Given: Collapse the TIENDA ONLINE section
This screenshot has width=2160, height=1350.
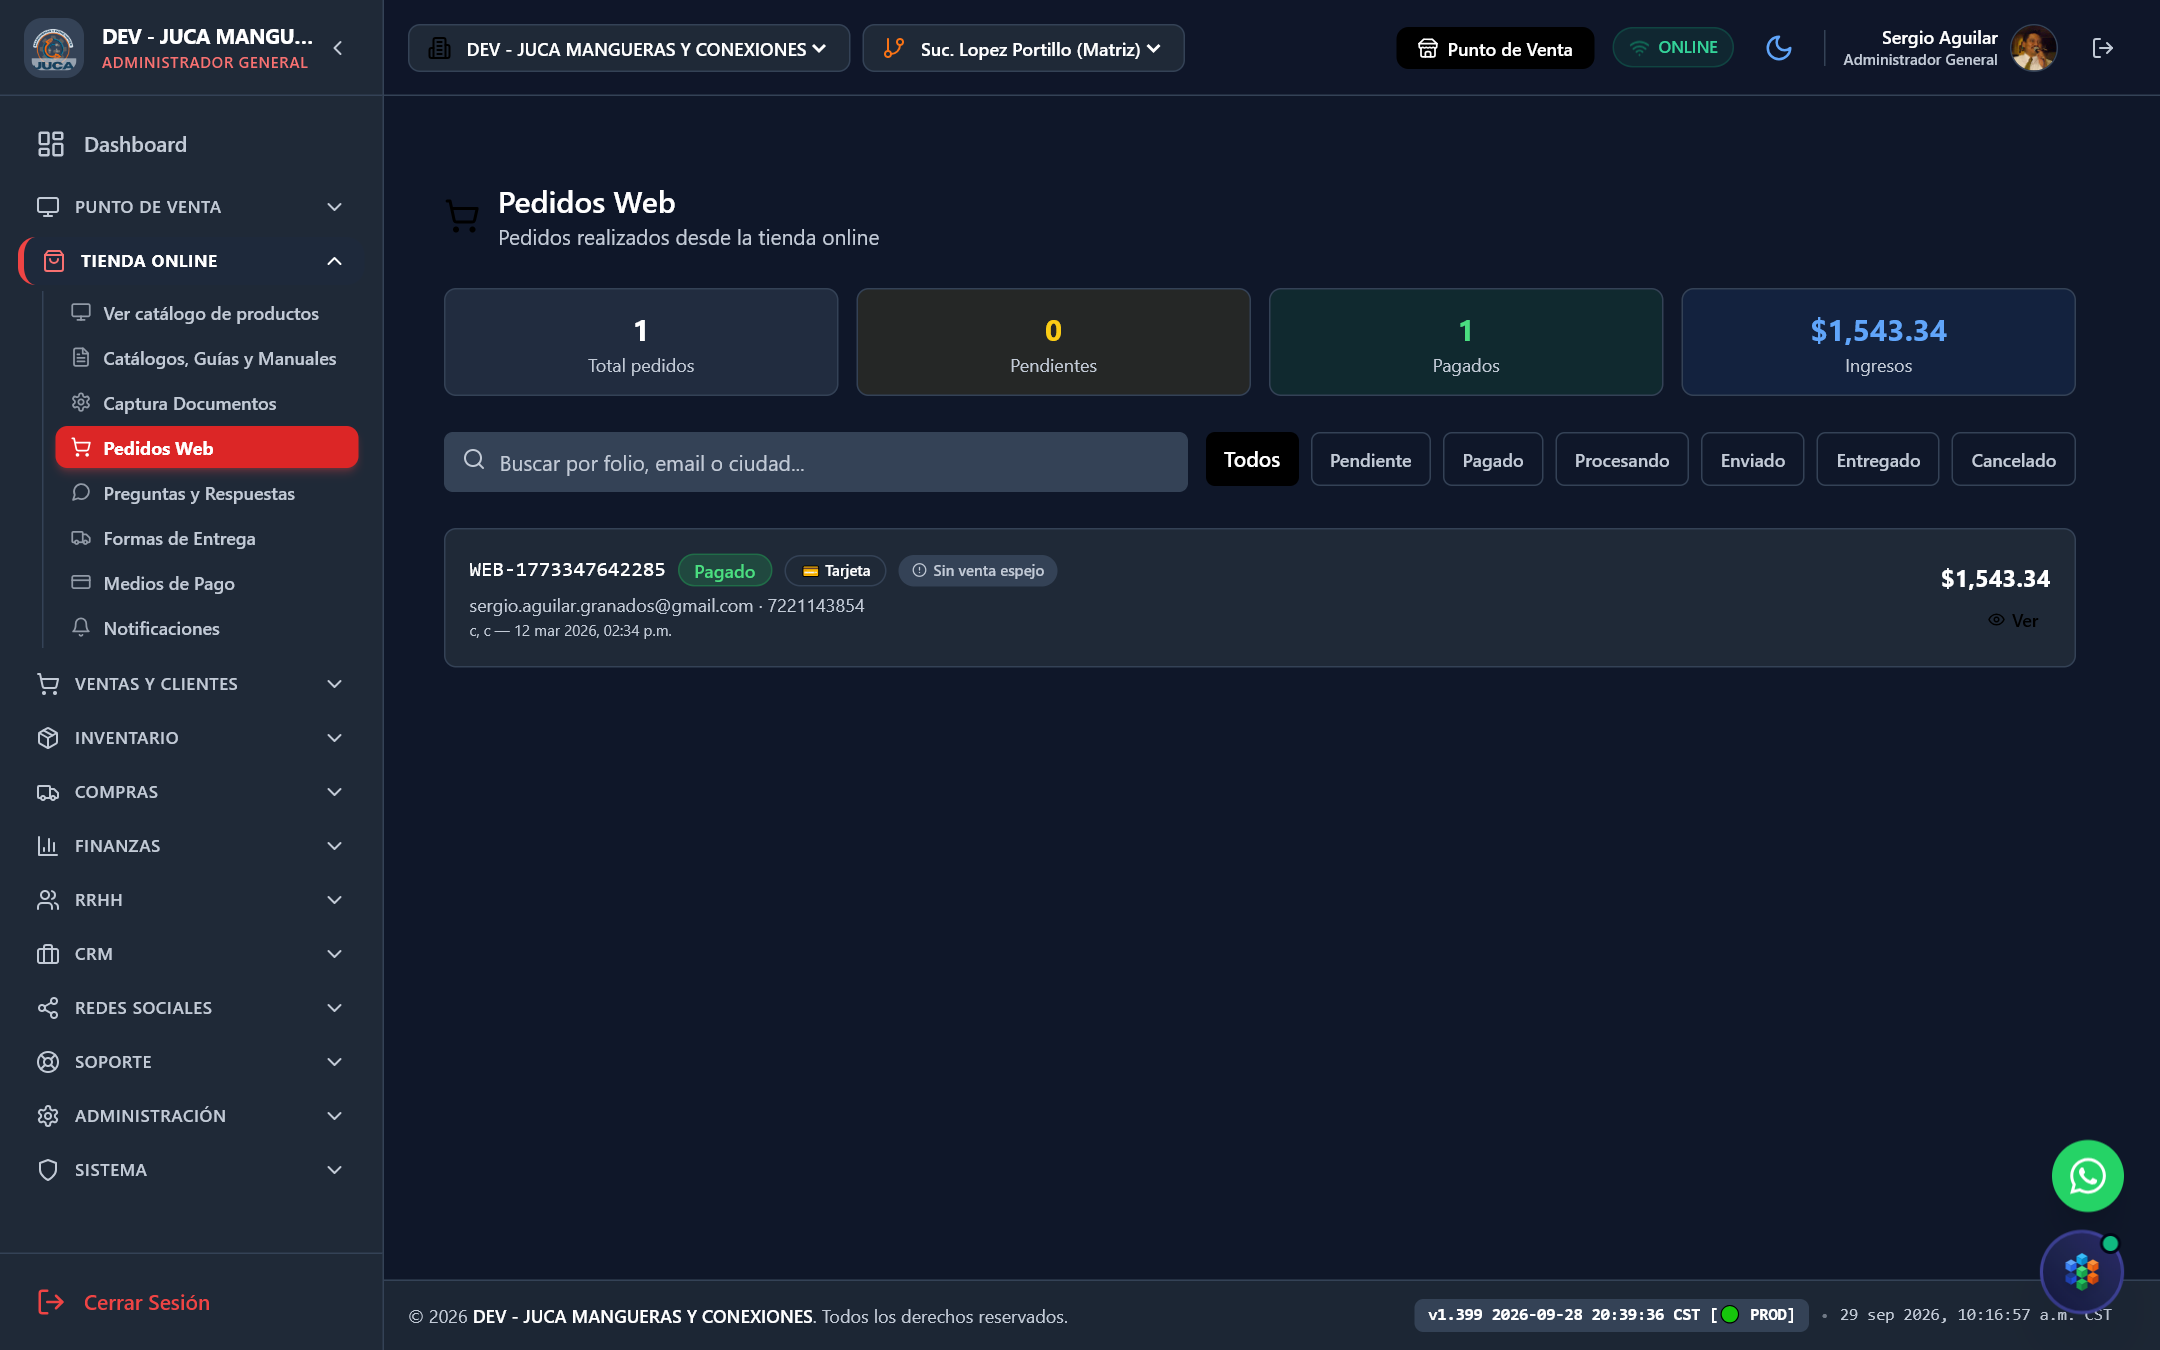Looking at the screenshot, I should [x=191, y=261].
